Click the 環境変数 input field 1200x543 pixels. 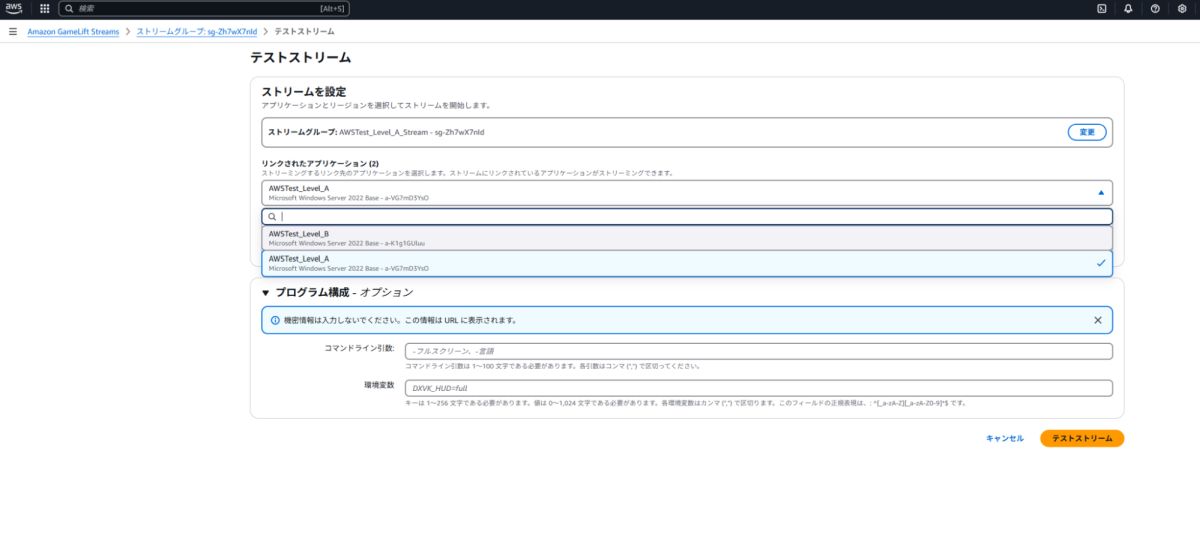tap(758, 388)
